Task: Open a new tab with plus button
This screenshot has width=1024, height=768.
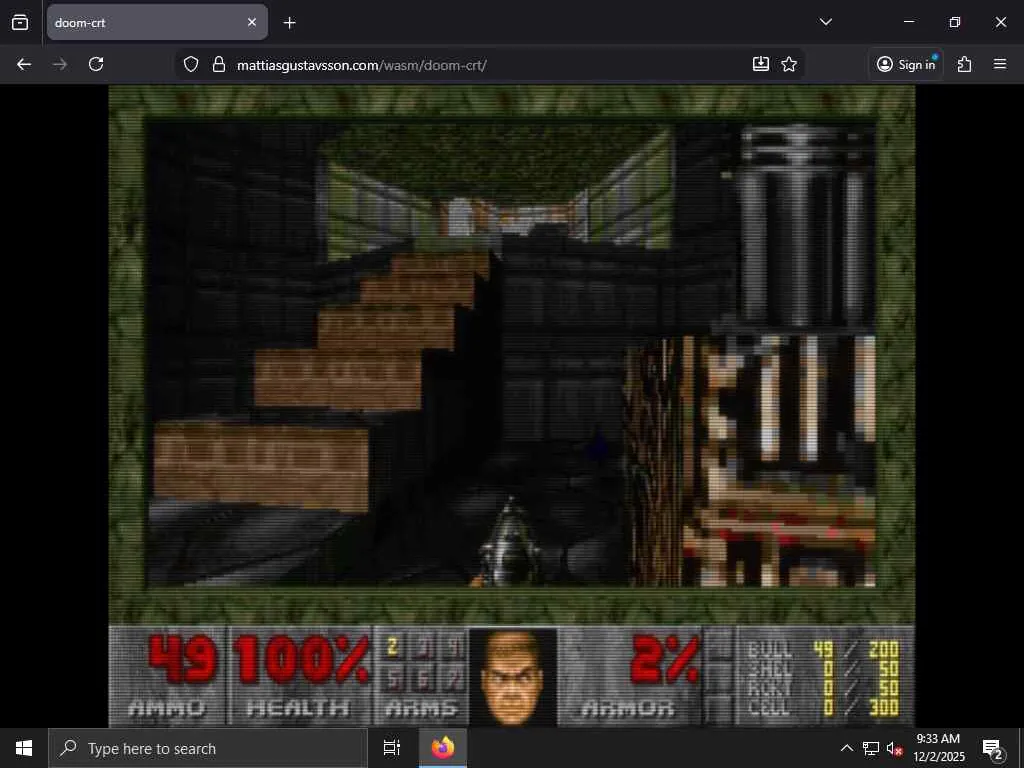Action: (289, 23)
